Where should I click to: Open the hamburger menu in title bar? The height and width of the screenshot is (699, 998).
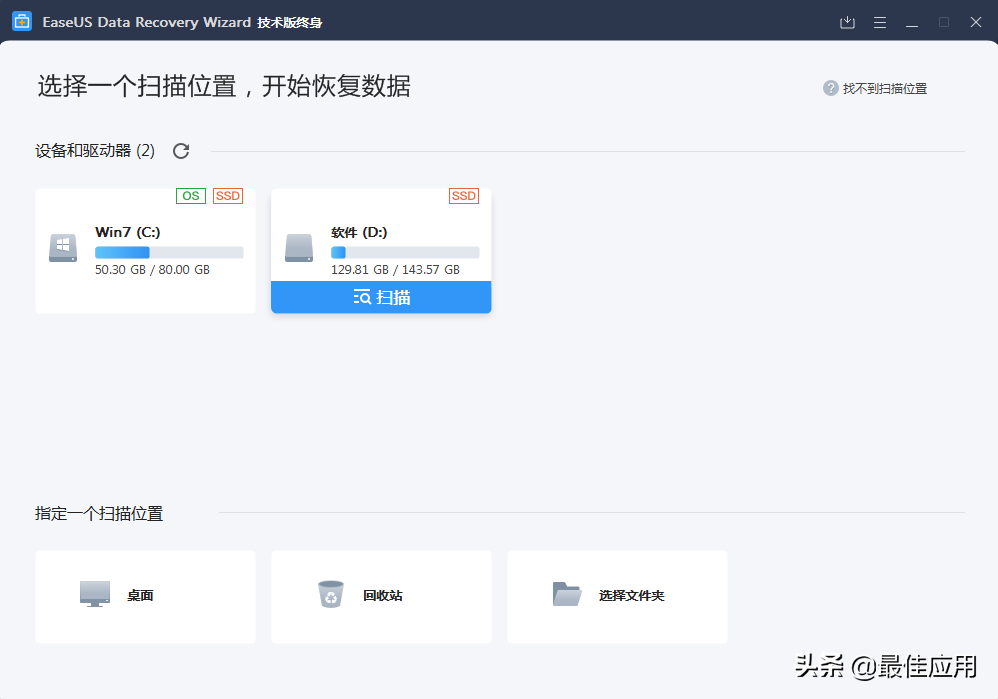pos(880,22)
